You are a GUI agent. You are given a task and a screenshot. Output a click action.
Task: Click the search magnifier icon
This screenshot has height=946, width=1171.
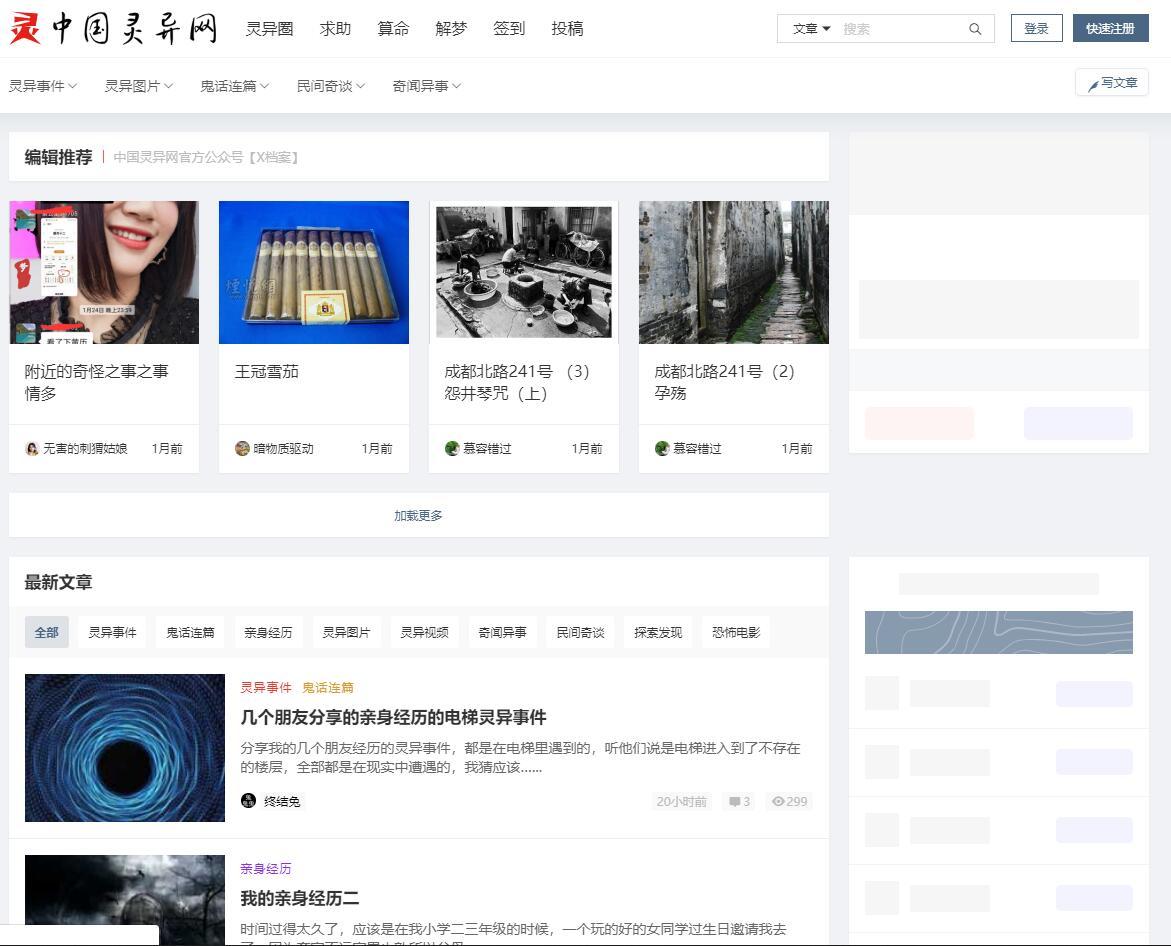pos(975,29)
